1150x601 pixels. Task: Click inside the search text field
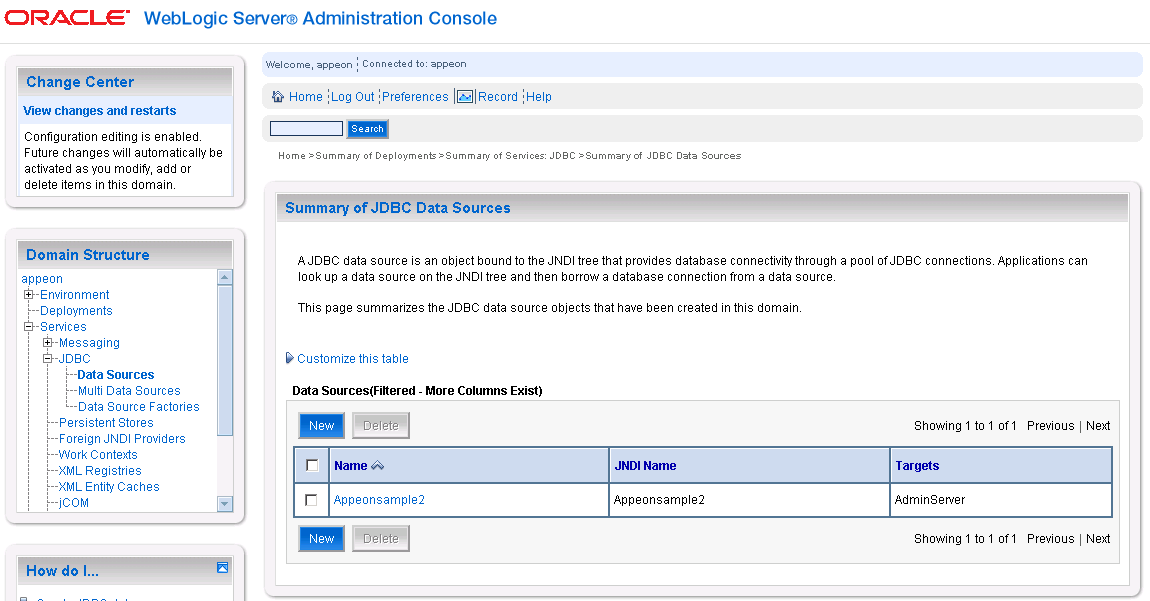[306, 129]
